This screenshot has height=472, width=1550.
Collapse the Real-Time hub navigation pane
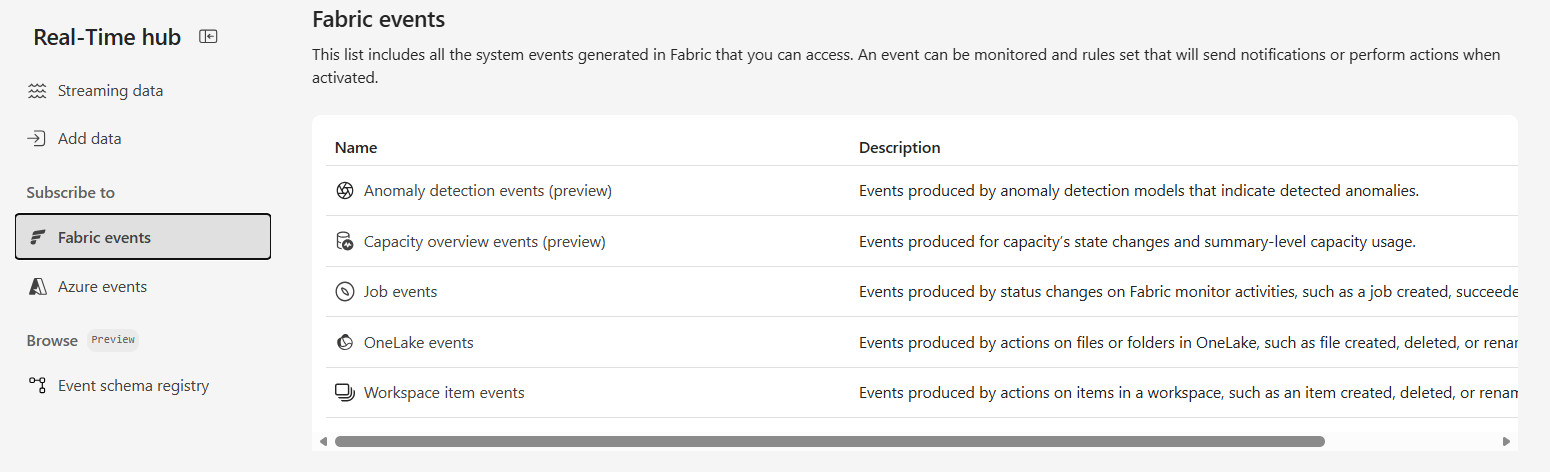[x=208, y=37]
